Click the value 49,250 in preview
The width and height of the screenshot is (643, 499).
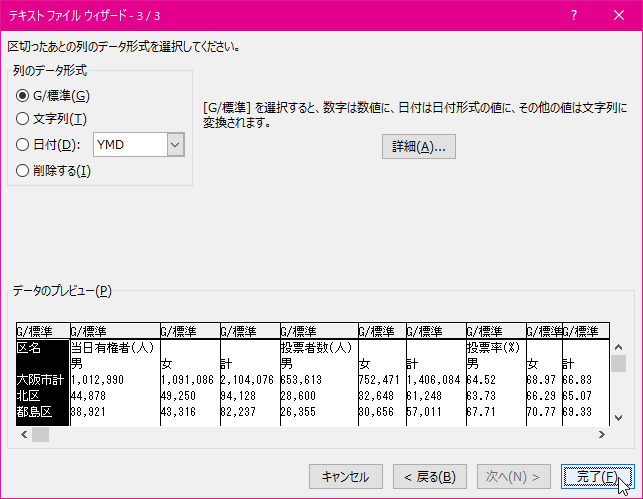[178, 396]
